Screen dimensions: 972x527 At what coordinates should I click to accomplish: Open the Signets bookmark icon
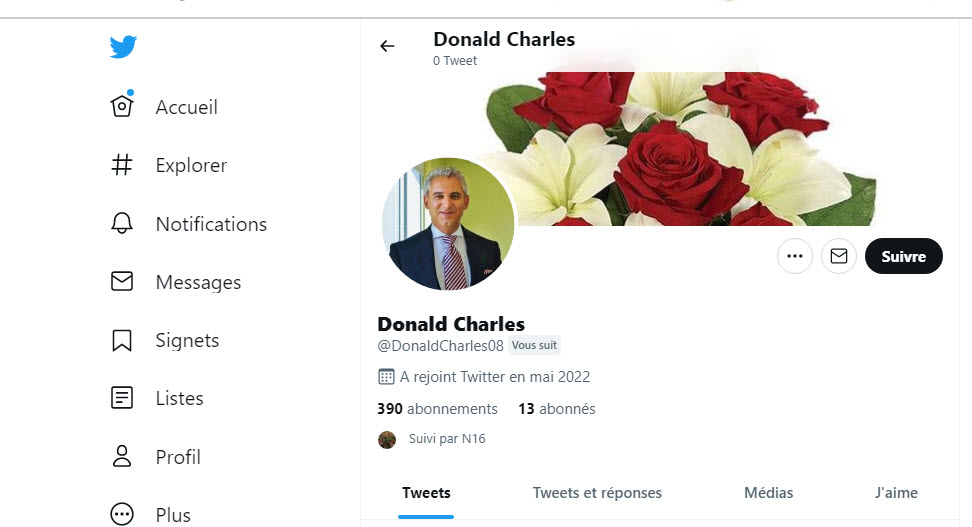[x=122, y=340]
